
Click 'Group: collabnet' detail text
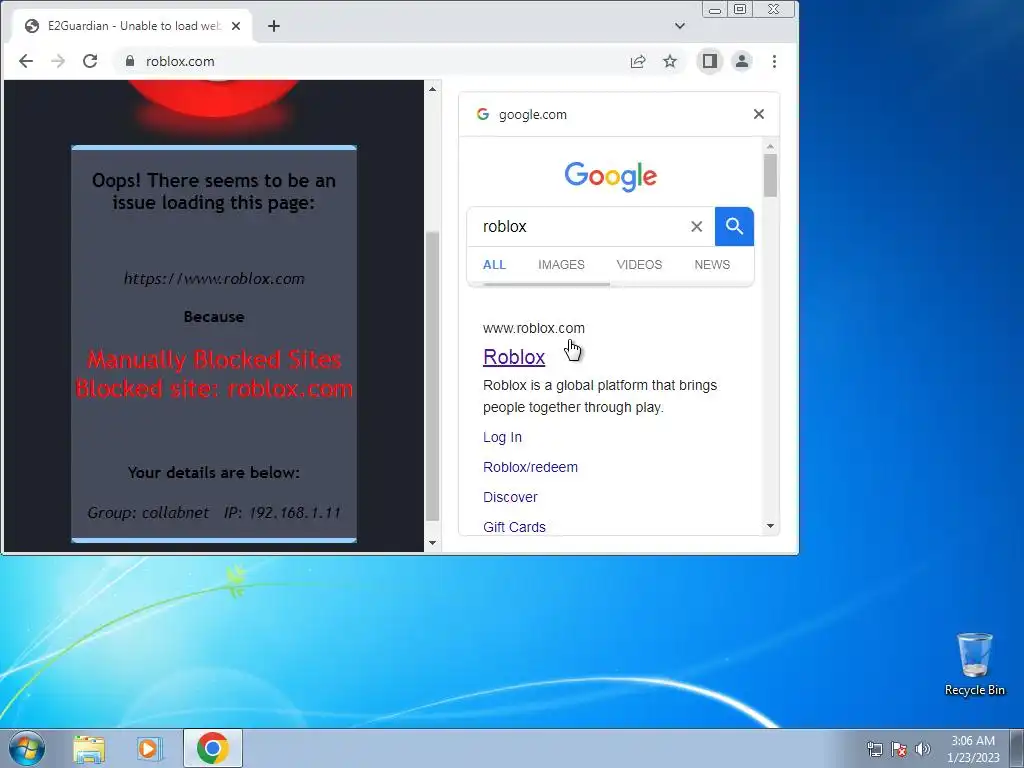pos(148,513)
